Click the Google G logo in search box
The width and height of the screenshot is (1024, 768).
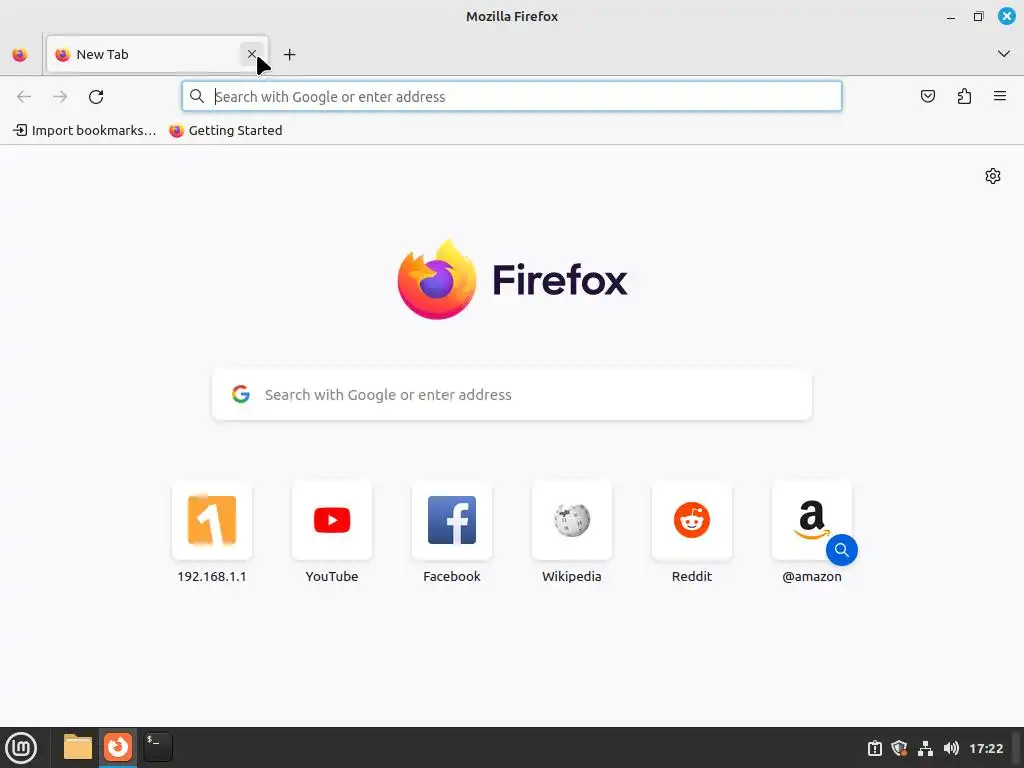pos(241,394)
